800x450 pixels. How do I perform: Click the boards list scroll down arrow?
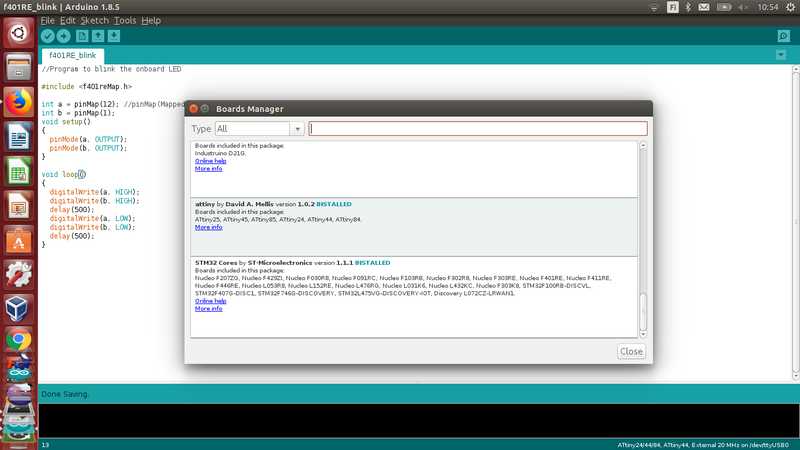click(x=643, y=334)
